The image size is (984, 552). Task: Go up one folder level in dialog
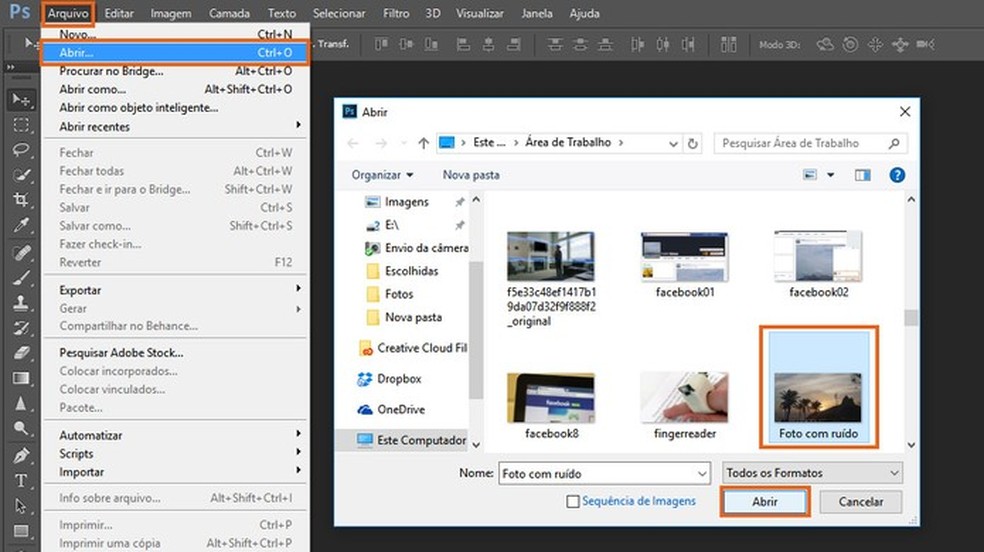pos(424,143)
